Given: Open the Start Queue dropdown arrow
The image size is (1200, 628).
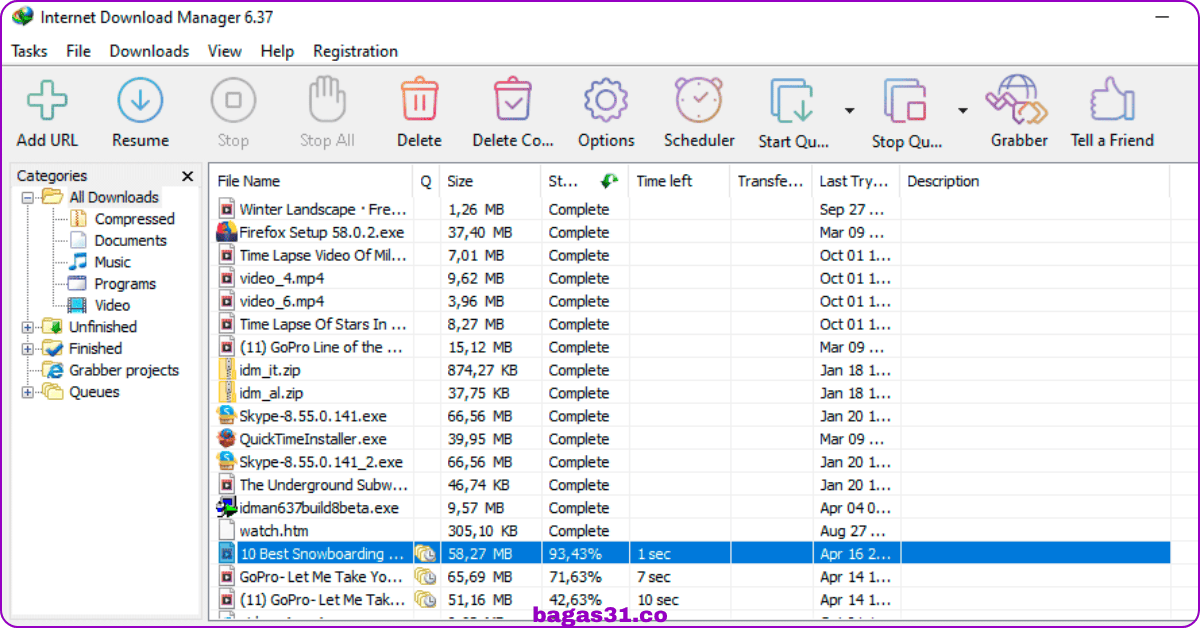Looking at the screenshot, I should tap(849, 110).
